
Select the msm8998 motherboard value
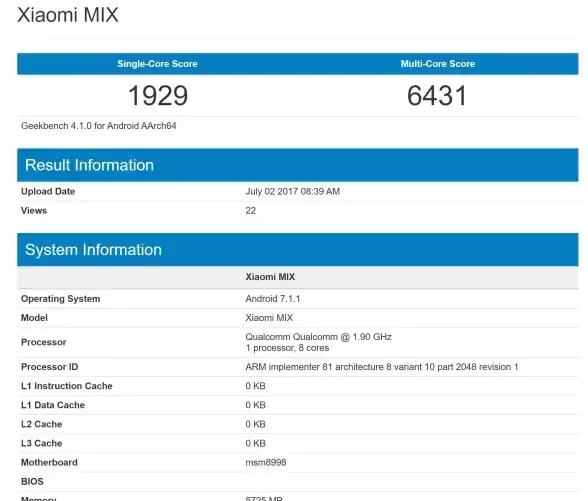point(266,462)
